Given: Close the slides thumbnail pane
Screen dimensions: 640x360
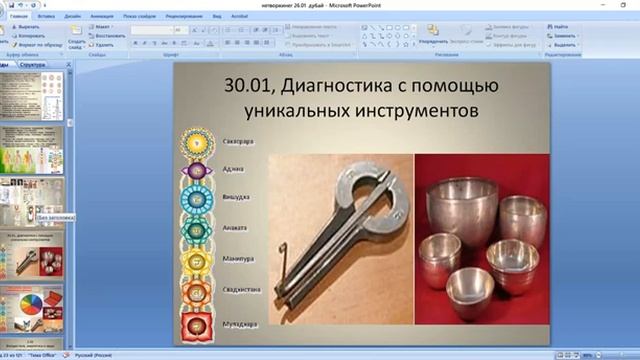Looking at the screenshot, I should (x=69, y=64).
